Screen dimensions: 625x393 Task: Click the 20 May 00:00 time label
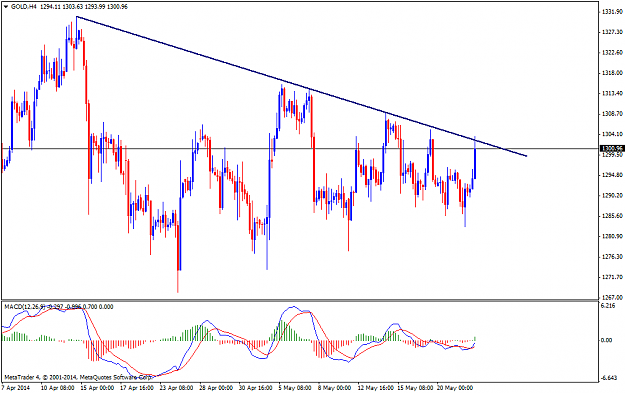point(455,387)
